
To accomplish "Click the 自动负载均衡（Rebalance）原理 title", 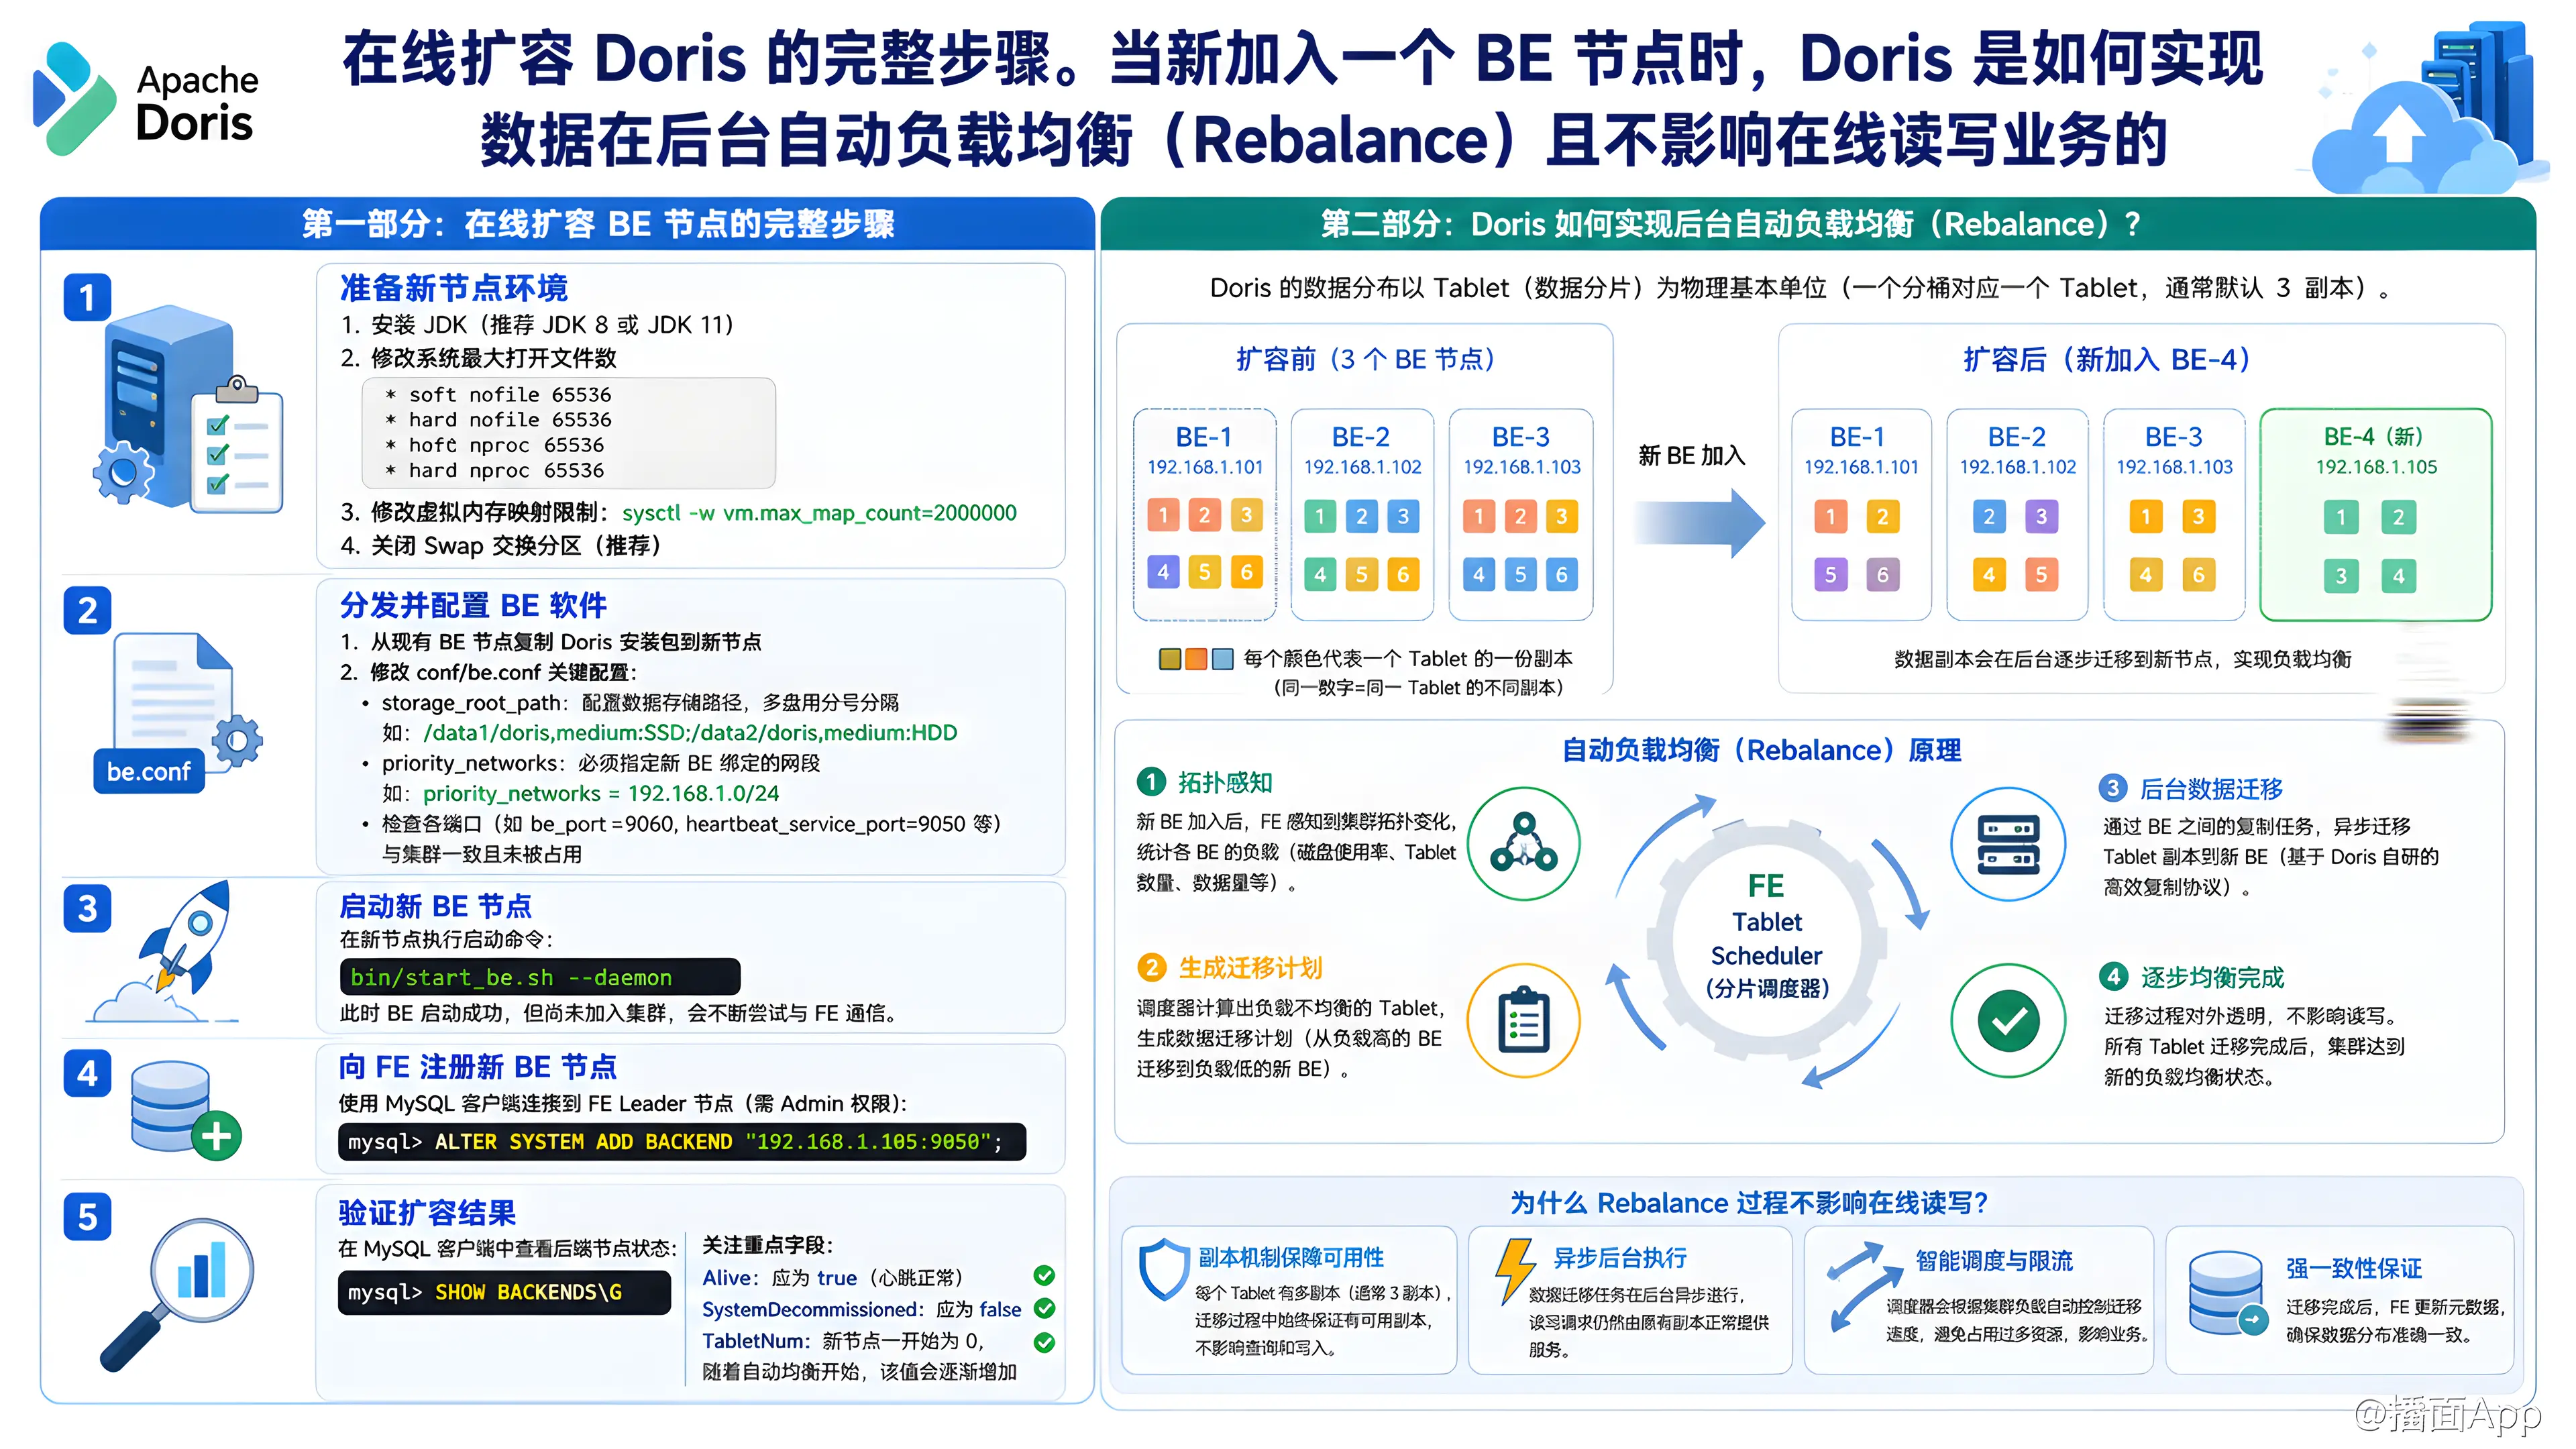I will pyautogui.click(x=1762, y=750).
